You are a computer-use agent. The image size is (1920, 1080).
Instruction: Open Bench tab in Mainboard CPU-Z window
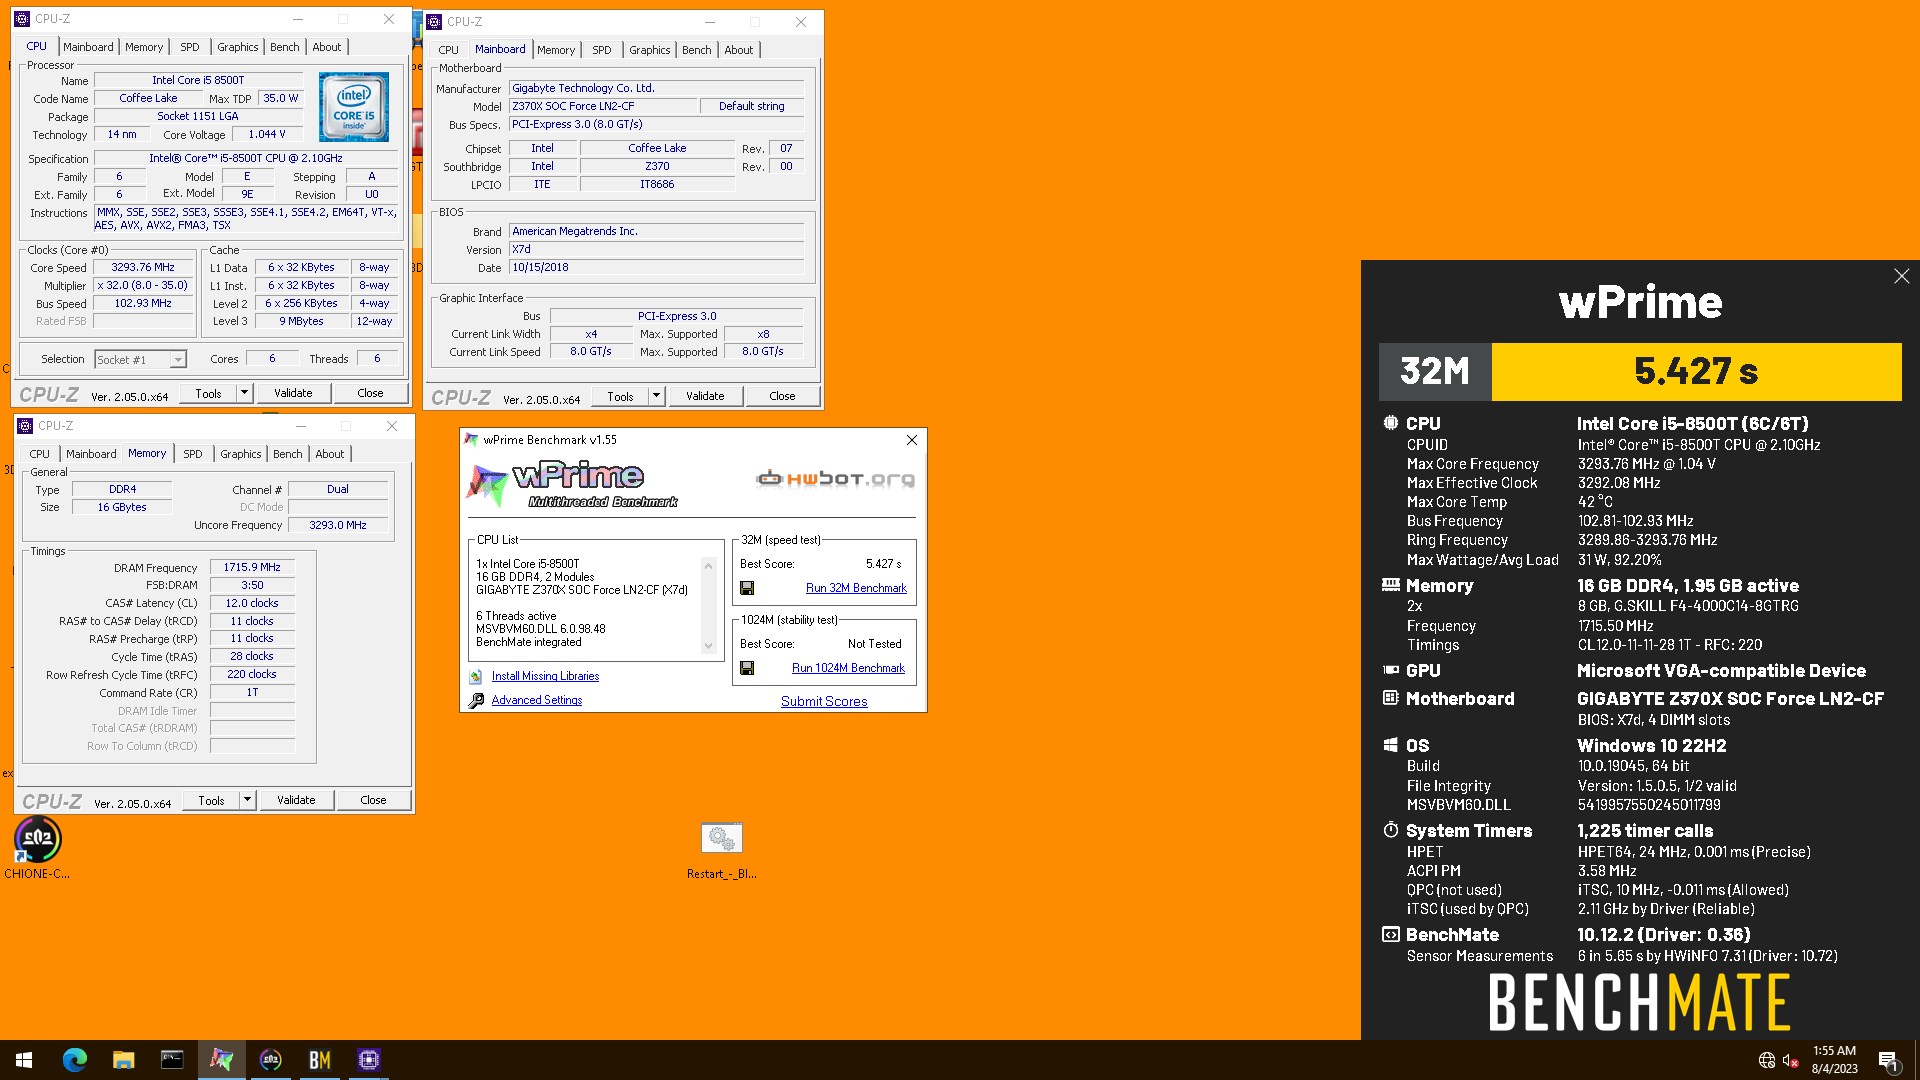pyautogui.click(x=697, y=50)
